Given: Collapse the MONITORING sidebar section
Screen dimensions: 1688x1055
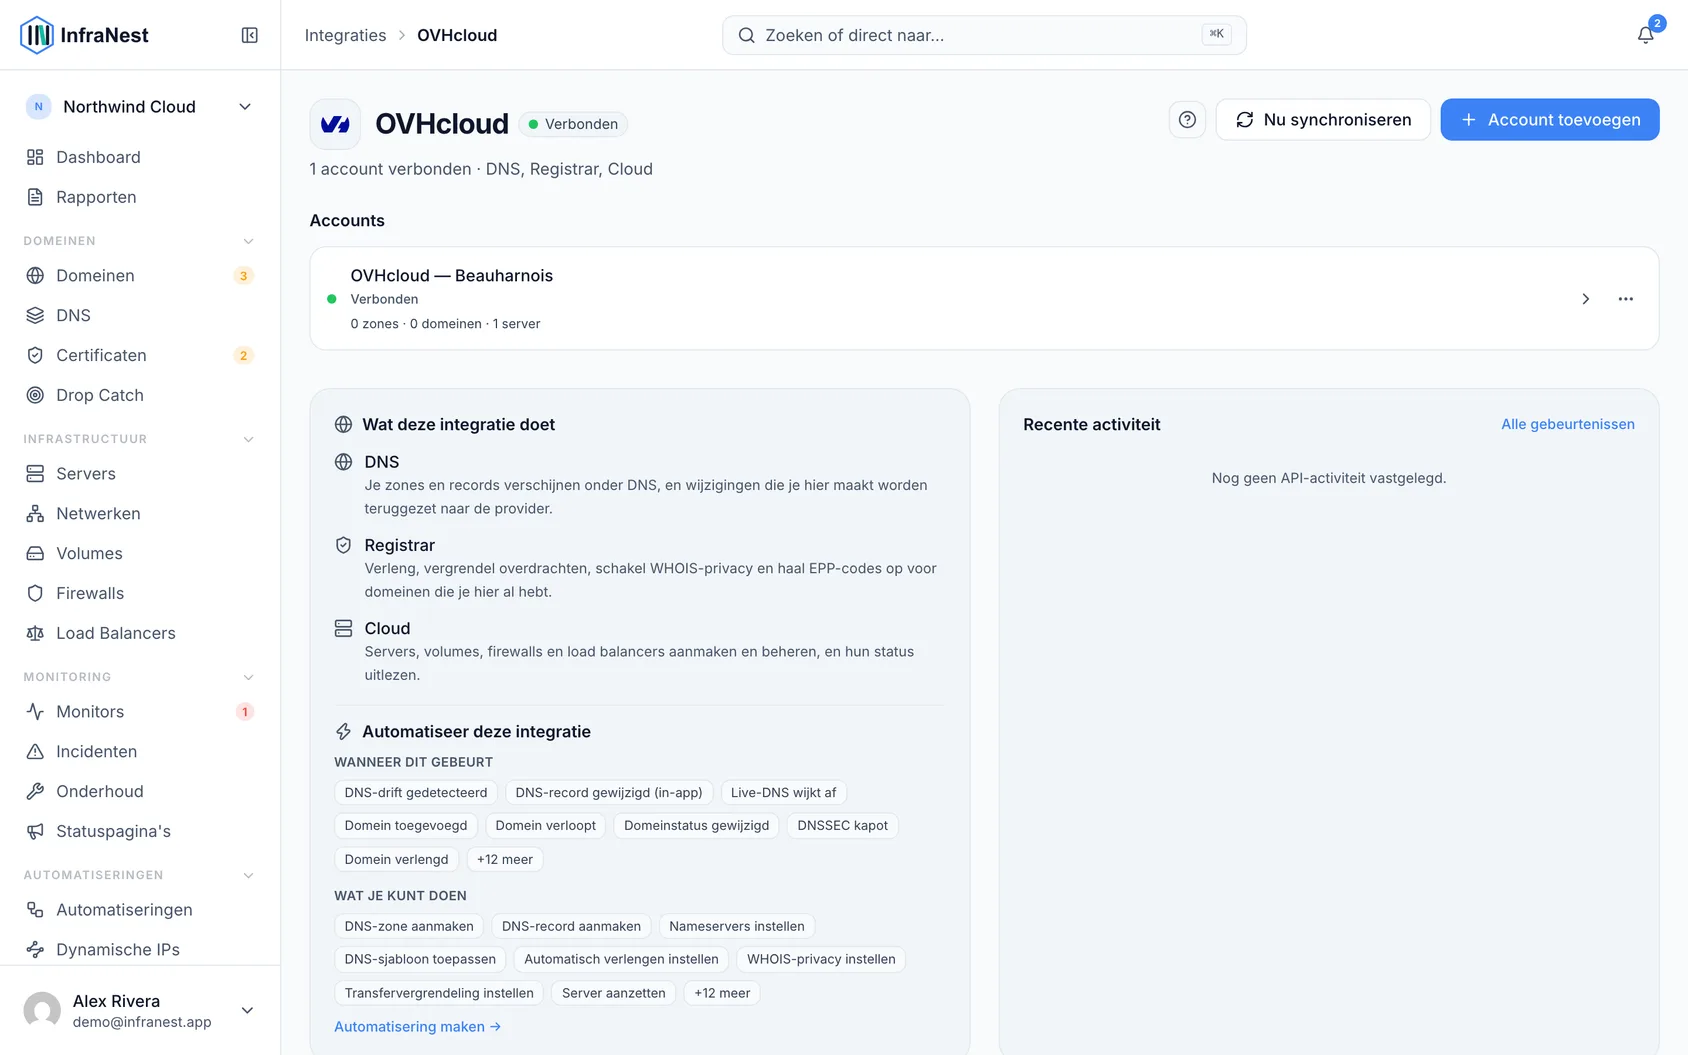Looking at the screenshot, I should (248, 677).
